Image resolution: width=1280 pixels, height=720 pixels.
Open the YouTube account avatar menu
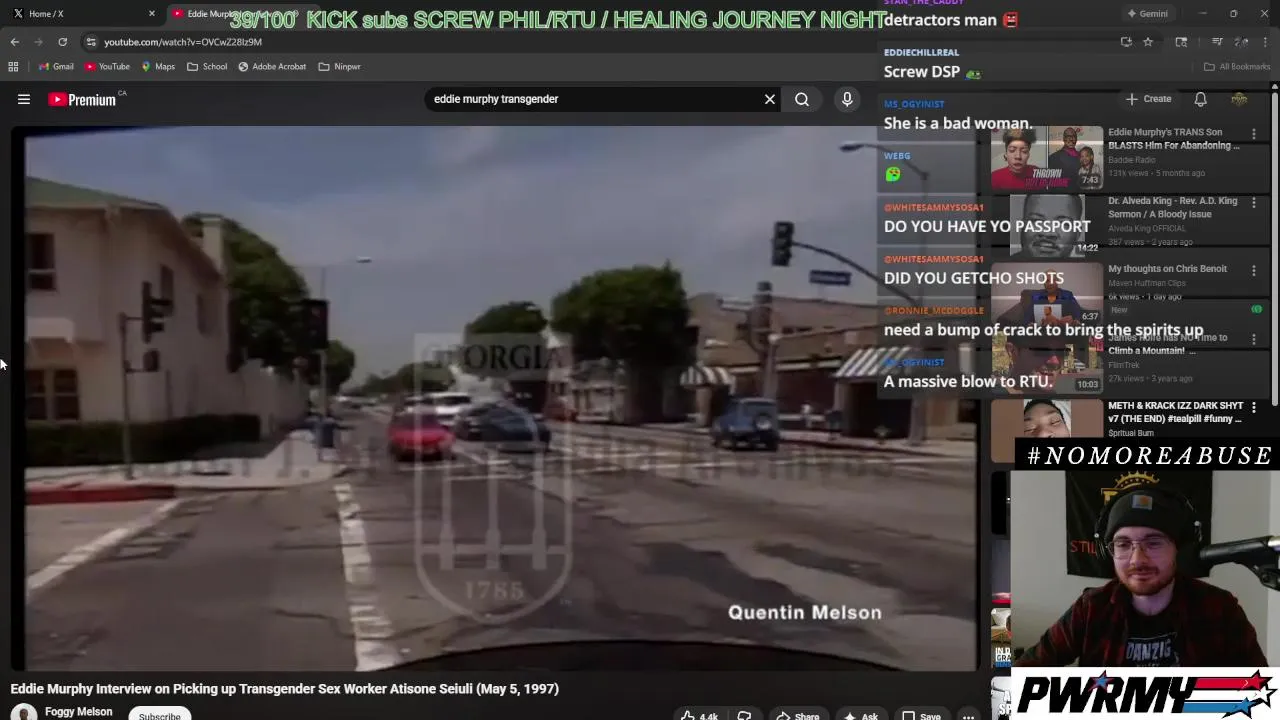(1239, 99)
